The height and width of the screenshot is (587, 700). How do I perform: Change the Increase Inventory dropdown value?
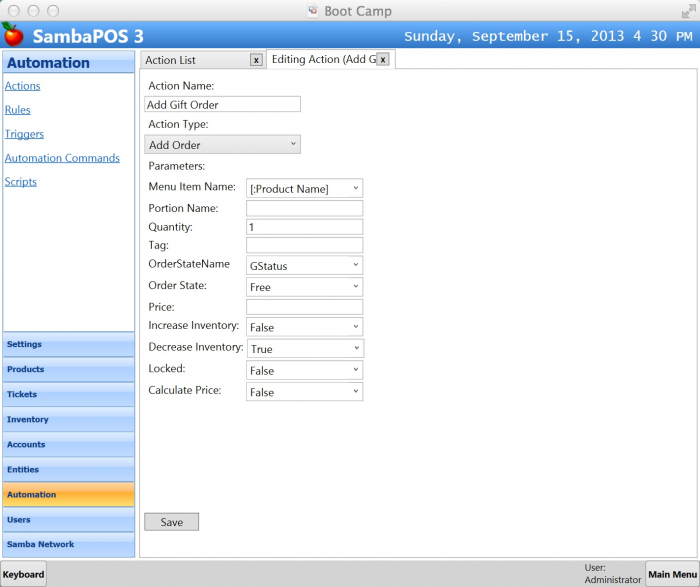coord(304,327)
